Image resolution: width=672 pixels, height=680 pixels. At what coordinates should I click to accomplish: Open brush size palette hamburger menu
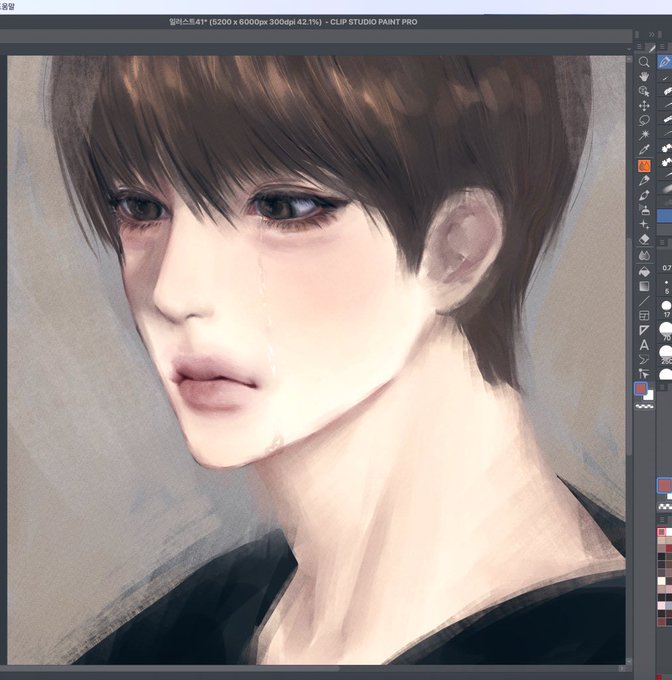point(662,242)
